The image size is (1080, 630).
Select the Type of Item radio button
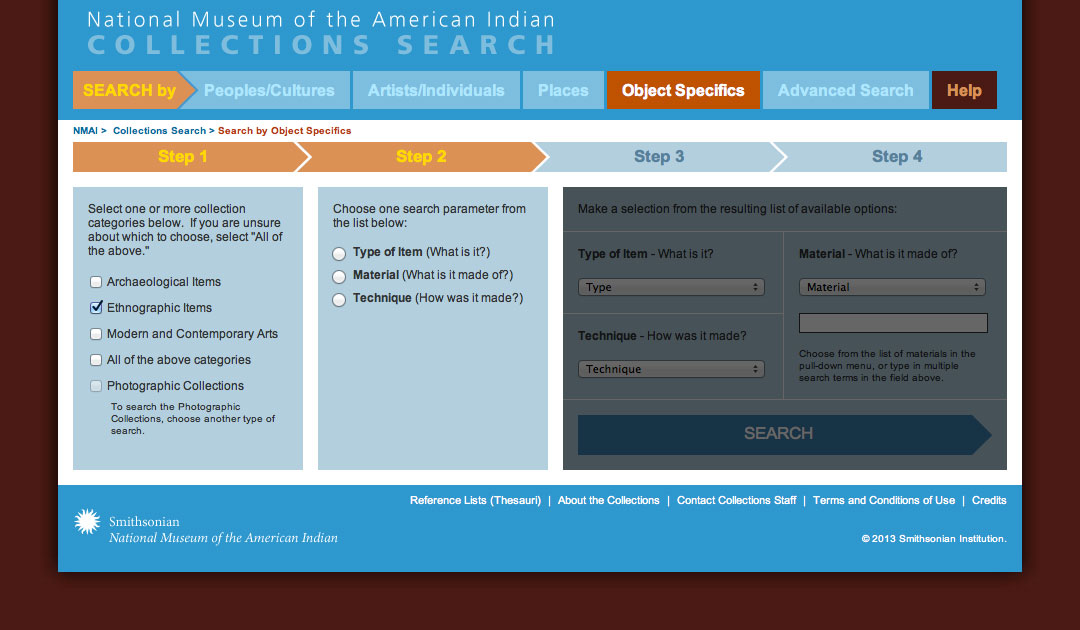[339, 254]
